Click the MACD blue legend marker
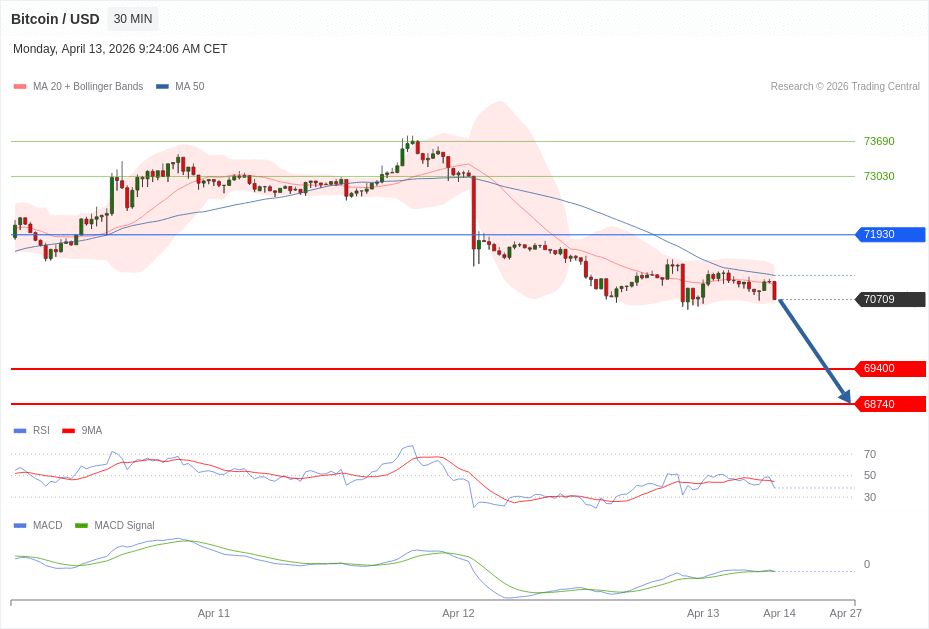 tap(20, 526)
